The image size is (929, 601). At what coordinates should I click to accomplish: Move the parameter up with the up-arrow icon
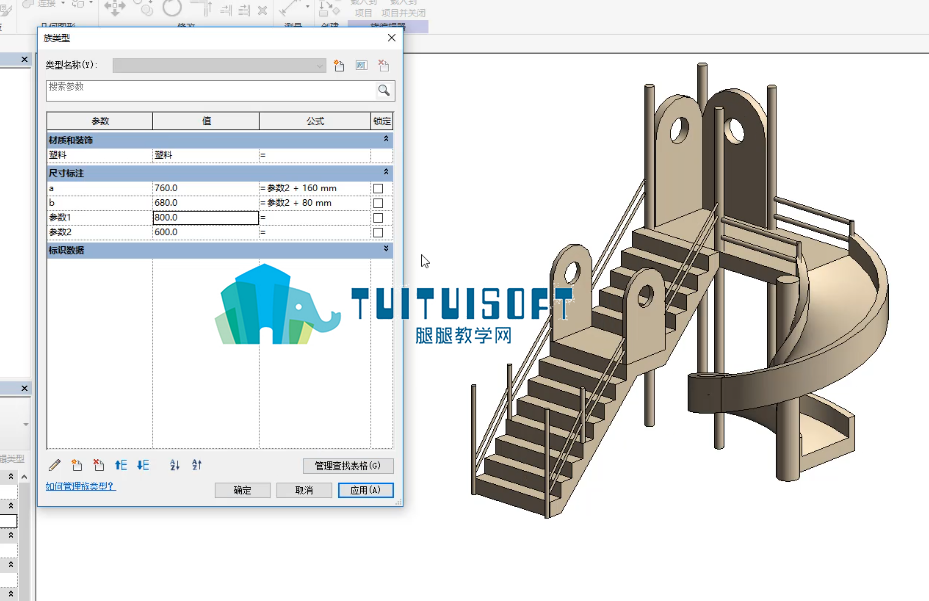point(121,465)
